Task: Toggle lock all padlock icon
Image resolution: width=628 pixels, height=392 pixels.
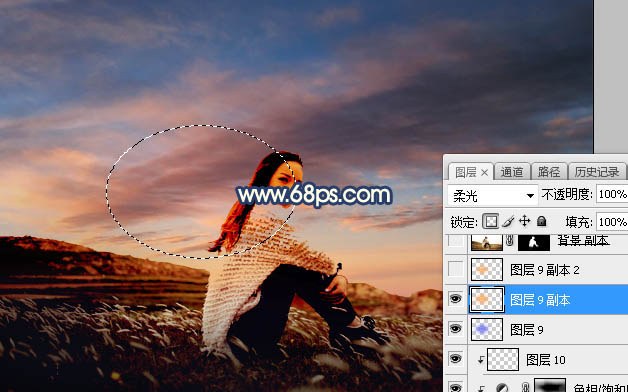Action: pos(541,221)
